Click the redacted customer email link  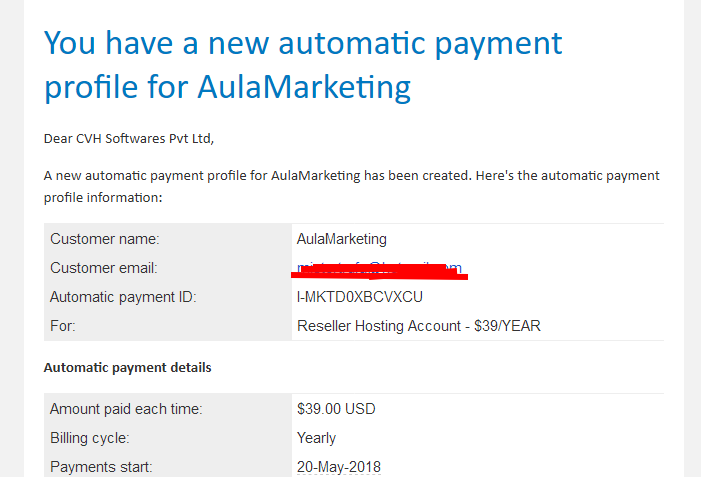click(x=379, y=268)
